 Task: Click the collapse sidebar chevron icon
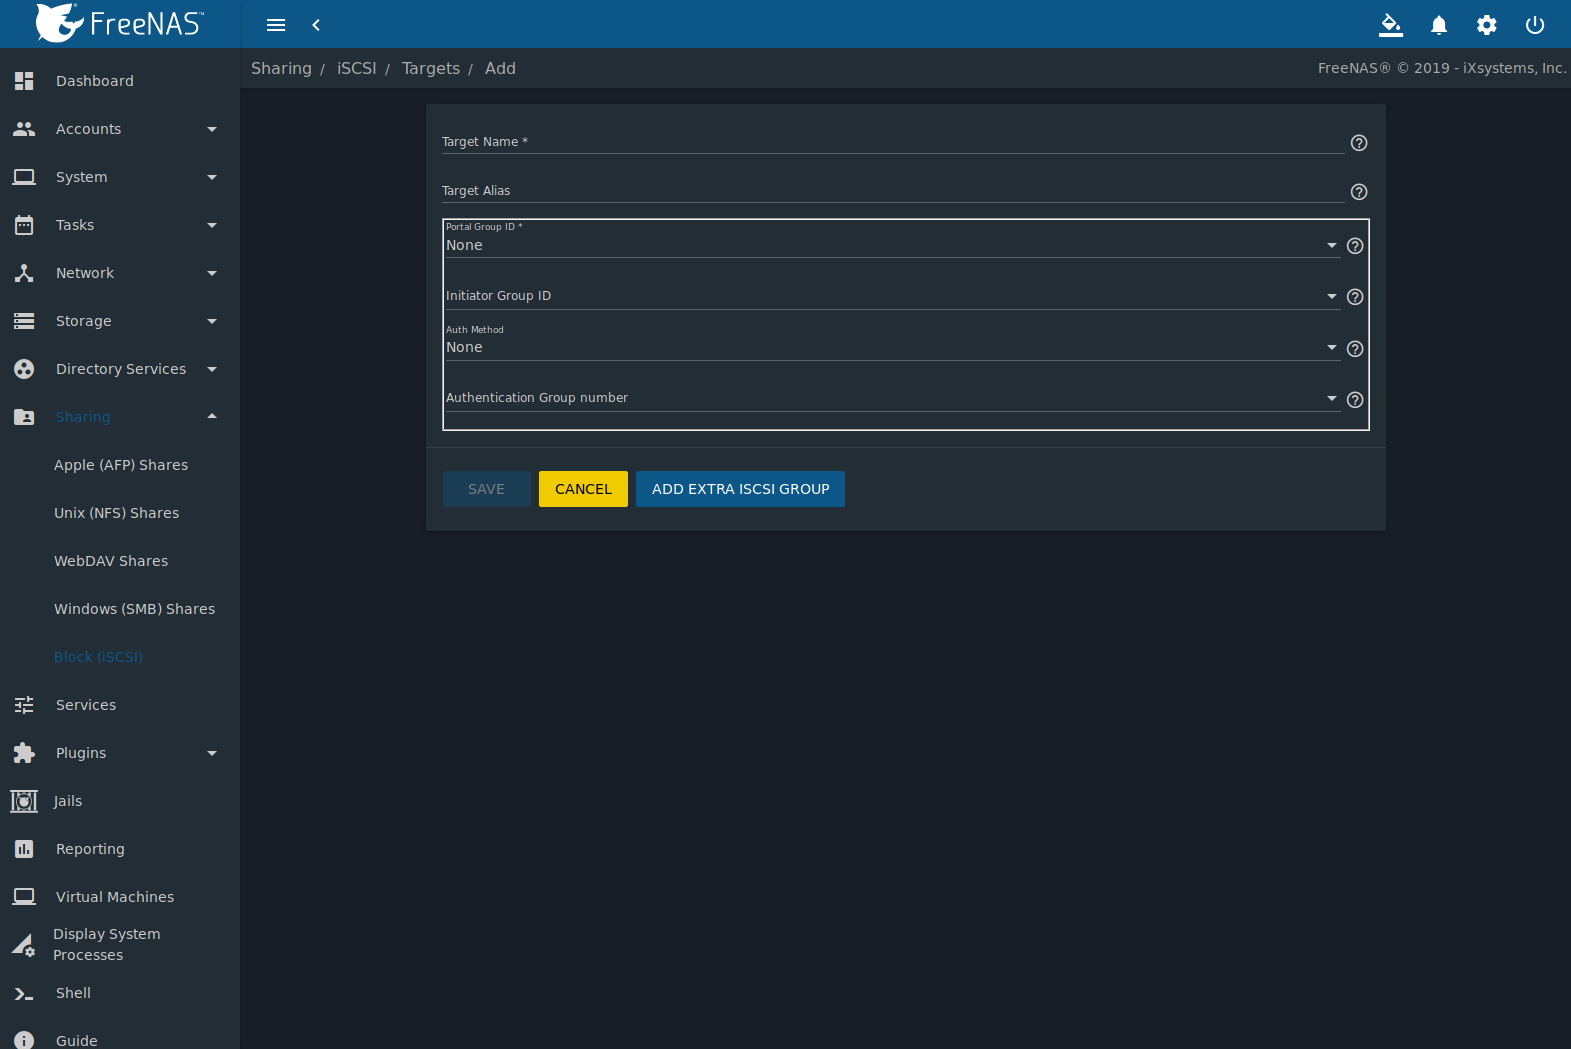(x=316, y=25)
